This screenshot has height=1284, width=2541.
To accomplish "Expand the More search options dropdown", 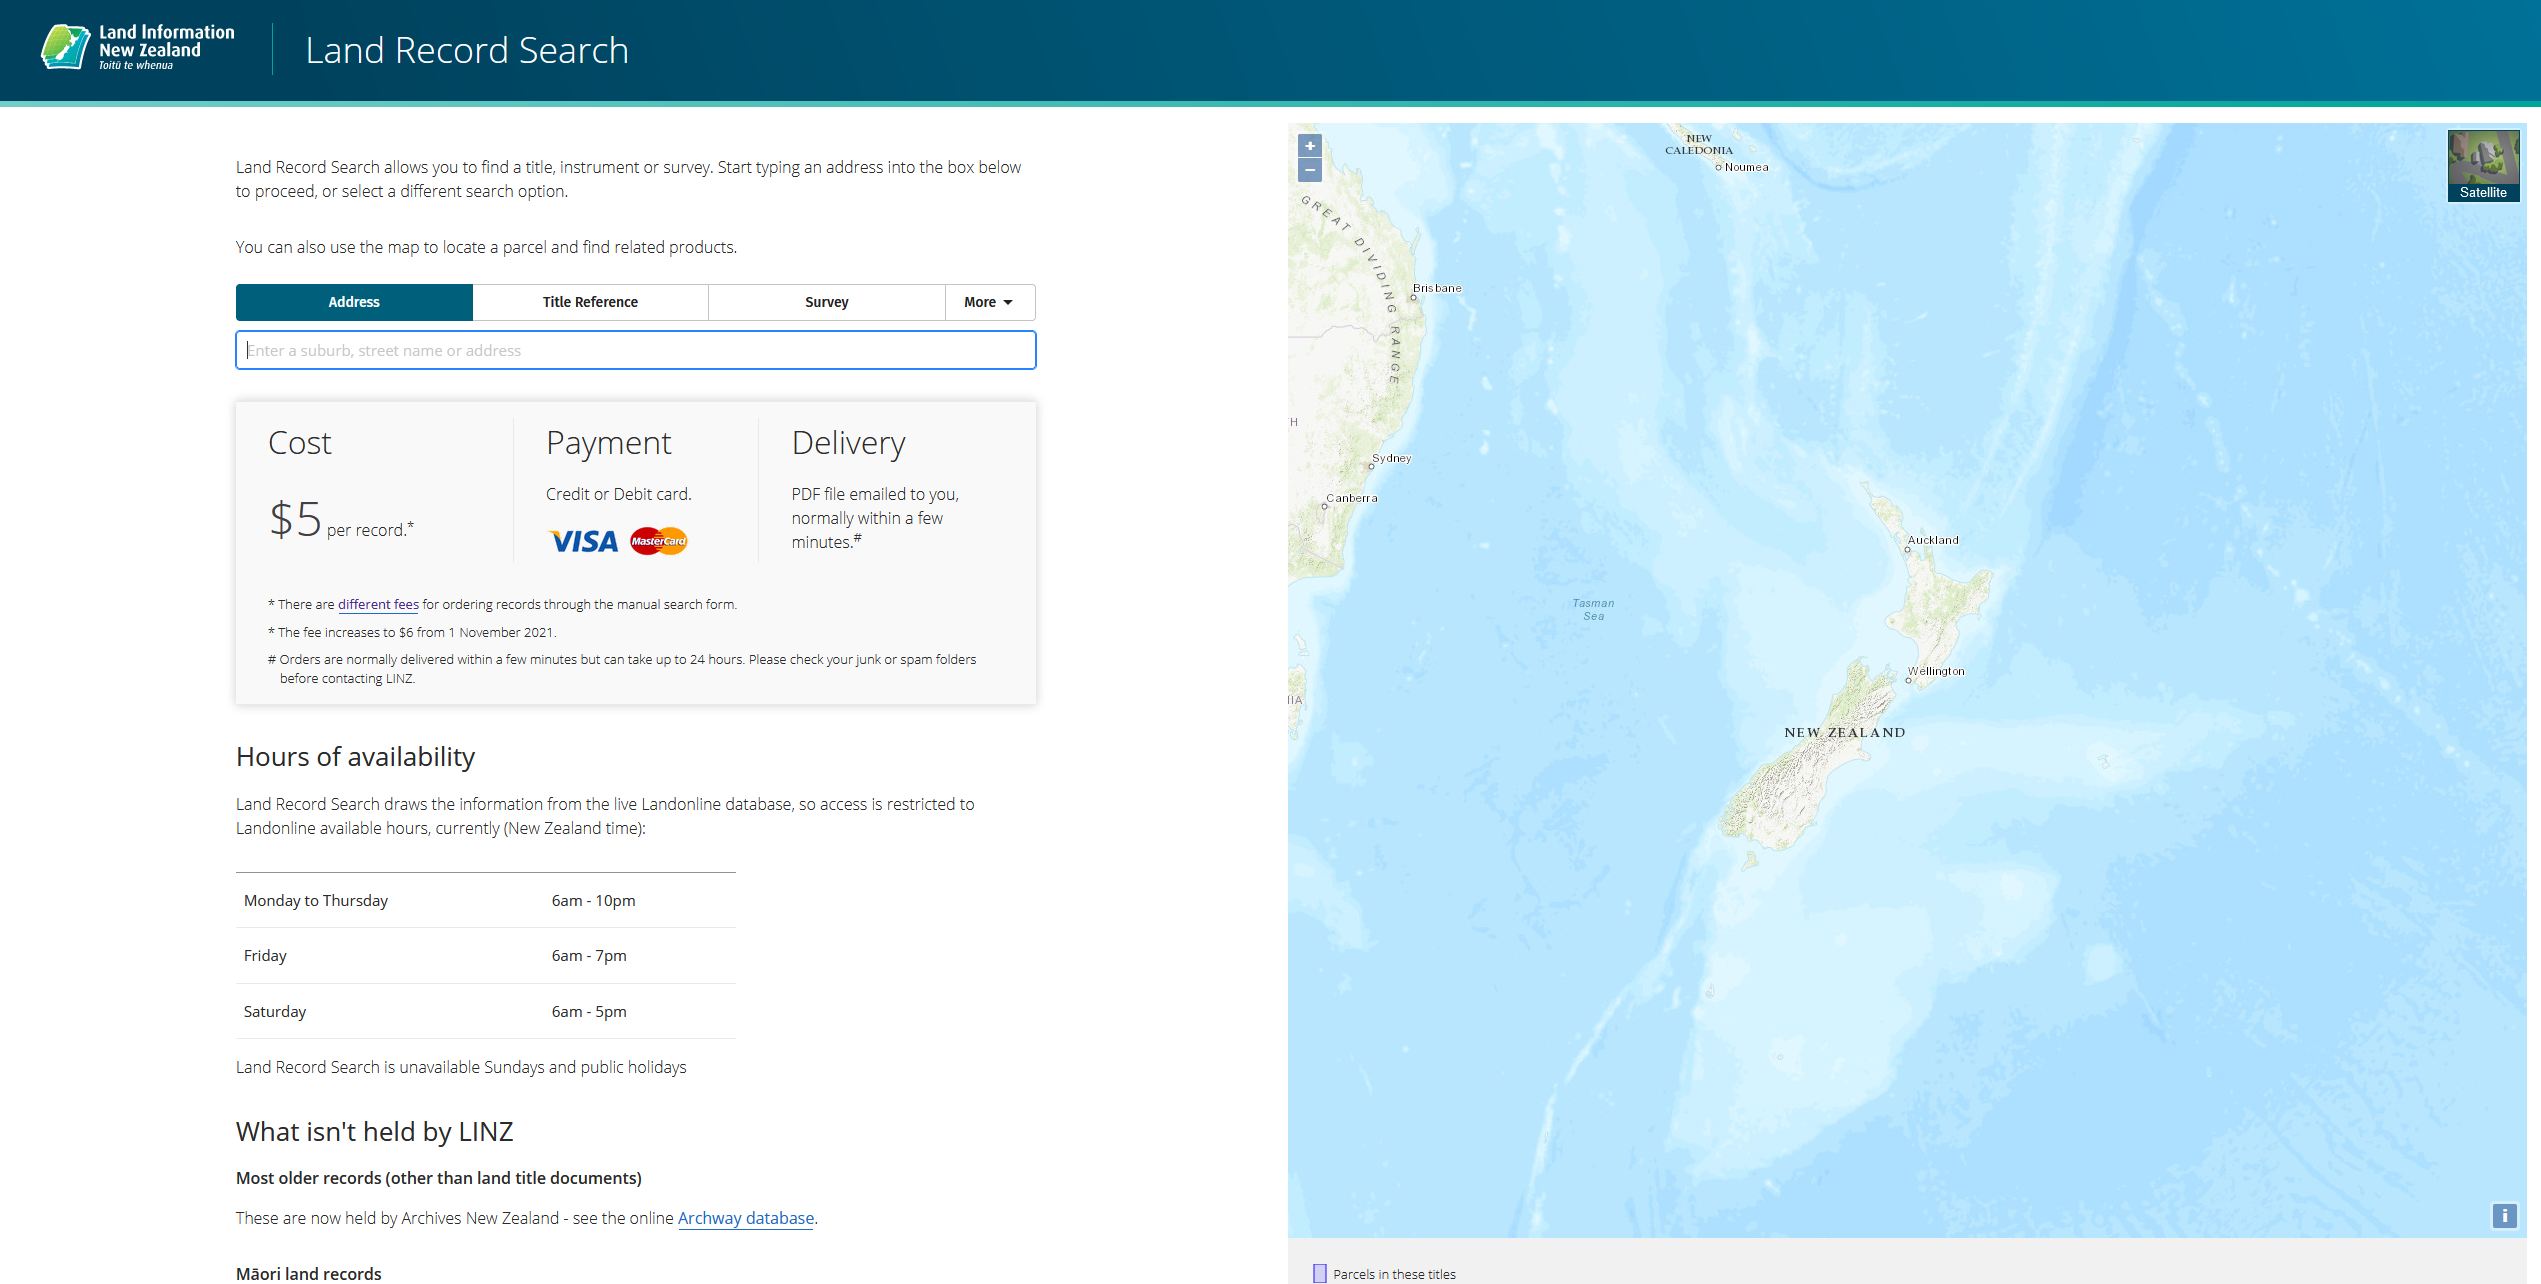I will [988, 302].
